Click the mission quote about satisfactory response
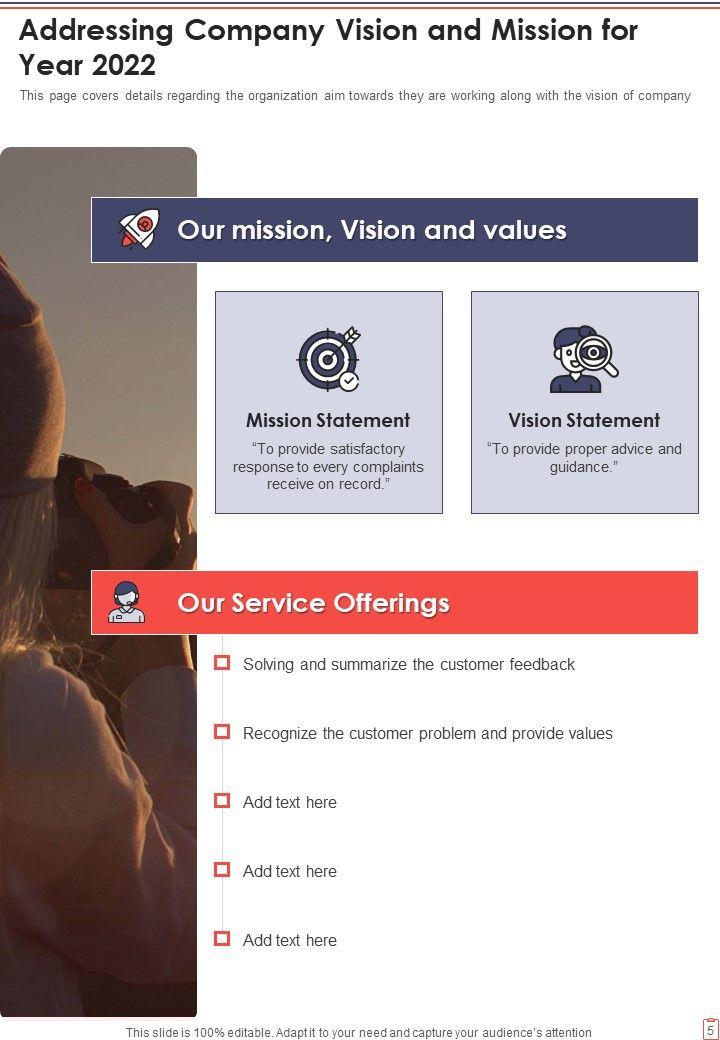This screenshot has height=1040, width=720. pyautogui.click(x=328, y=467)
